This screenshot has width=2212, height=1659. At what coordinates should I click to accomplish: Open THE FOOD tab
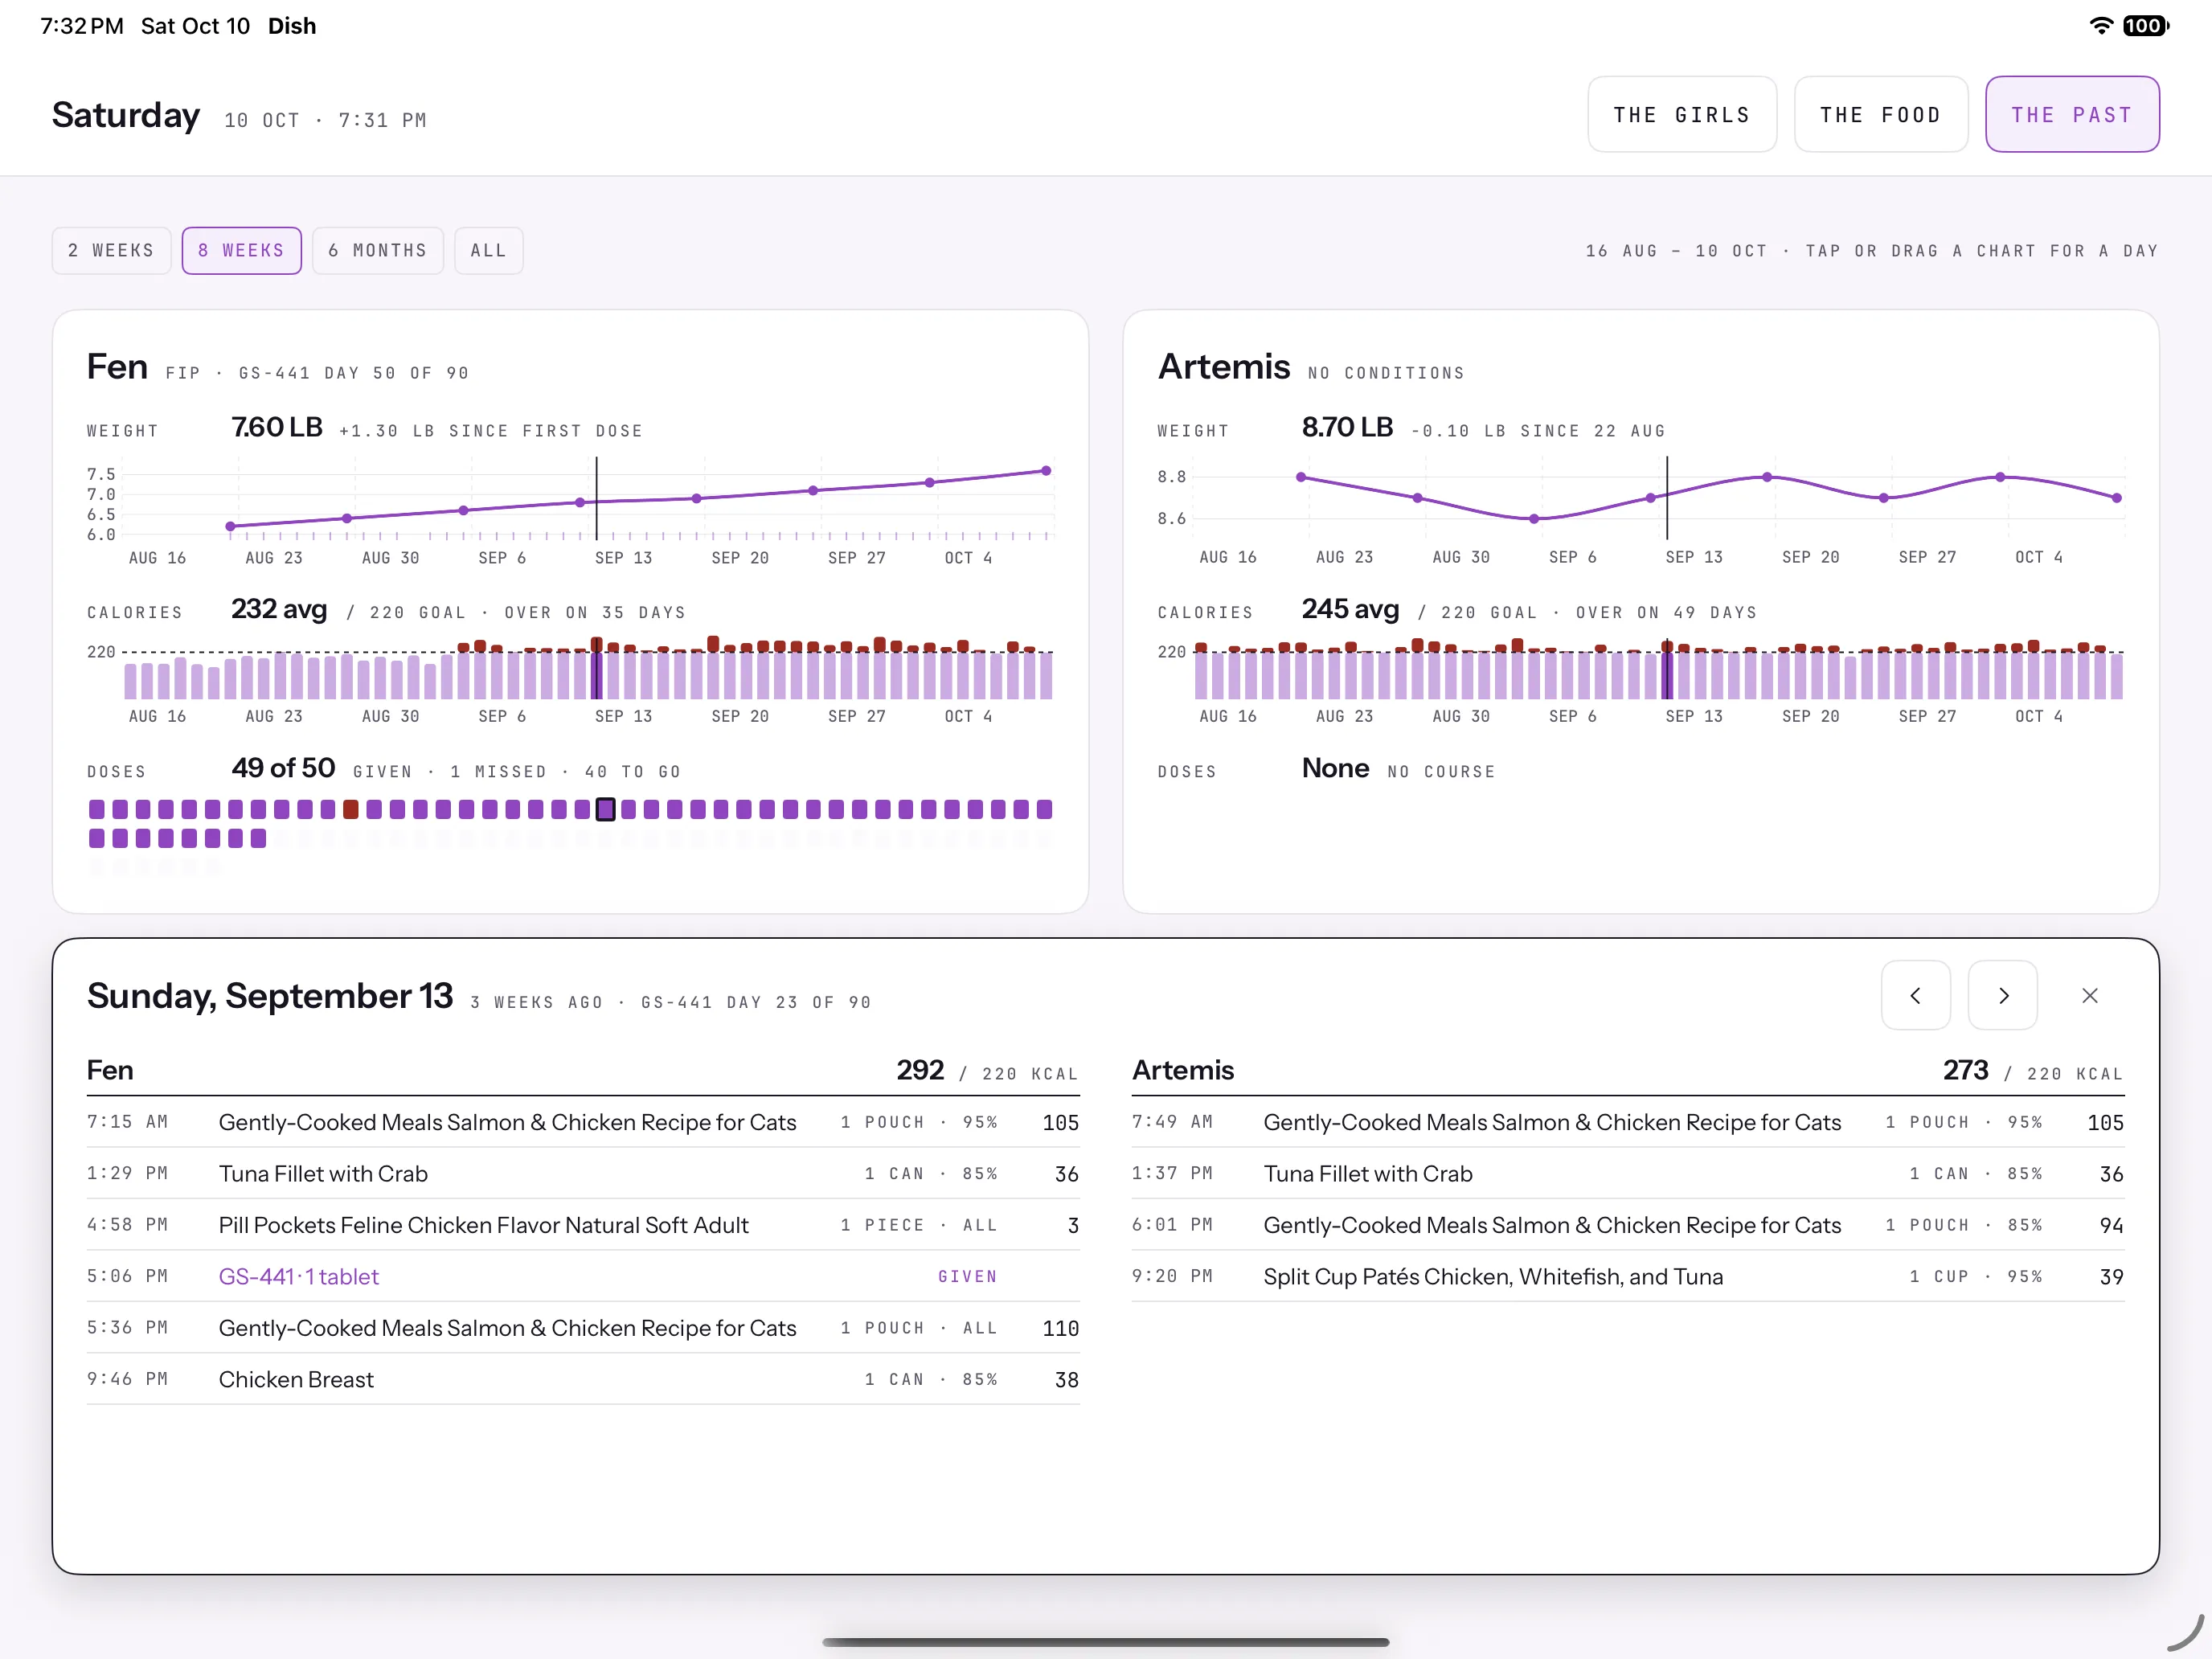pyautogui.click(x=1880, y=114)
